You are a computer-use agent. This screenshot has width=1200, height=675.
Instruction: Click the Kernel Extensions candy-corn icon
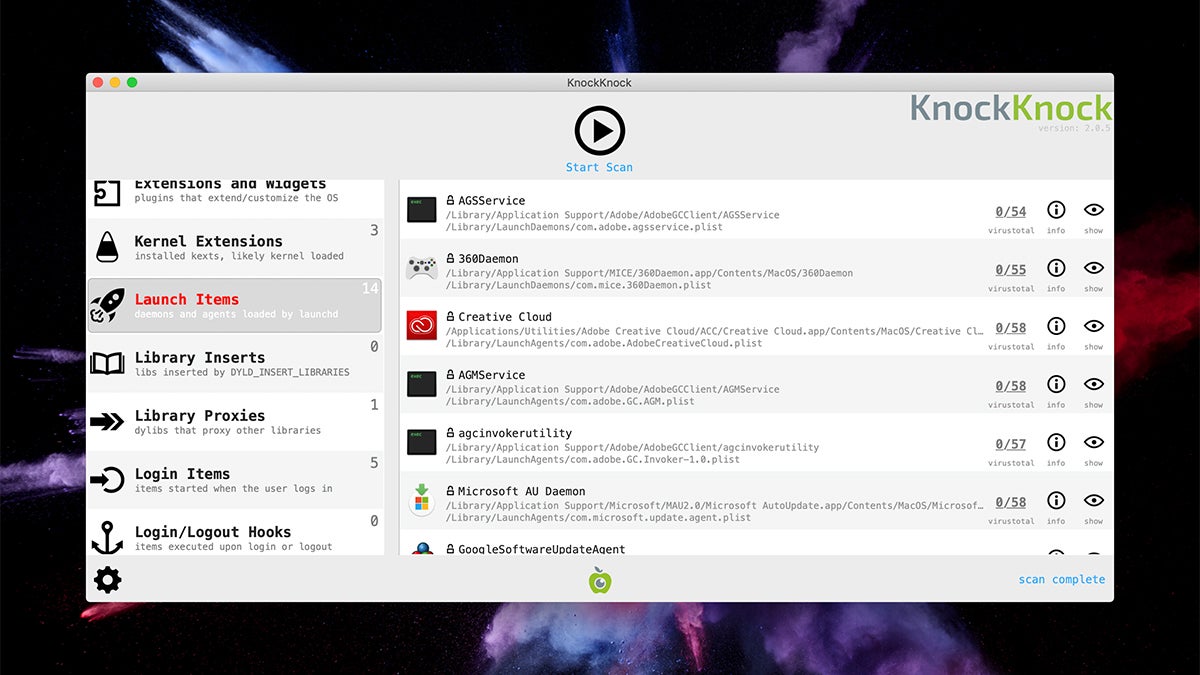pyautogui.click(x=108, y=247)
